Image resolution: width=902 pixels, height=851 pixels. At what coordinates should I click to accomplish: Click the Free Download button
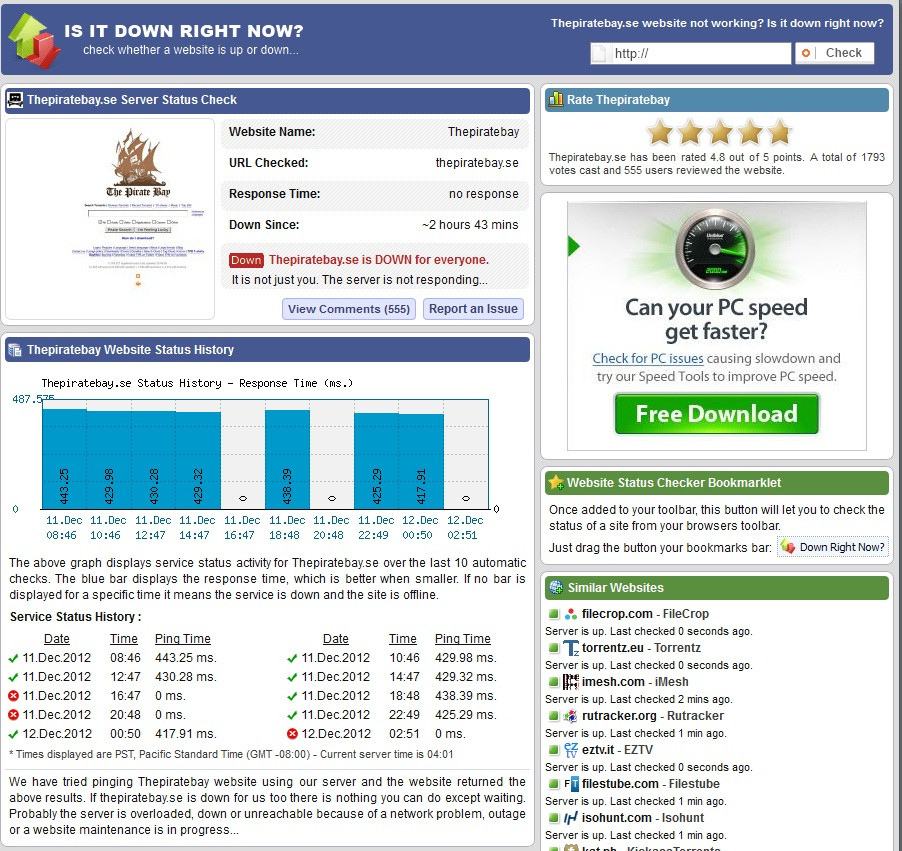[716, 412]
